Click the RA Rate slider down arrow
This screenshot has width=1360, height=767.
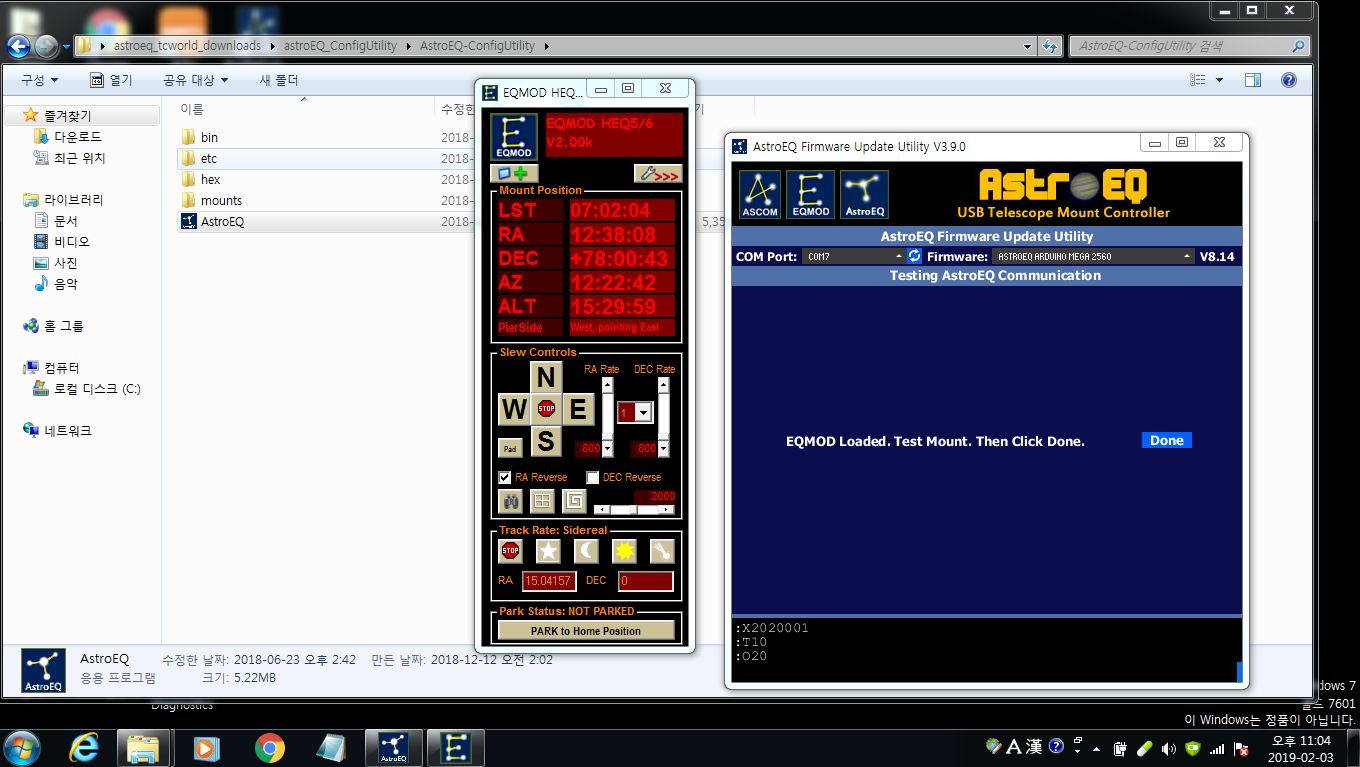607,449
